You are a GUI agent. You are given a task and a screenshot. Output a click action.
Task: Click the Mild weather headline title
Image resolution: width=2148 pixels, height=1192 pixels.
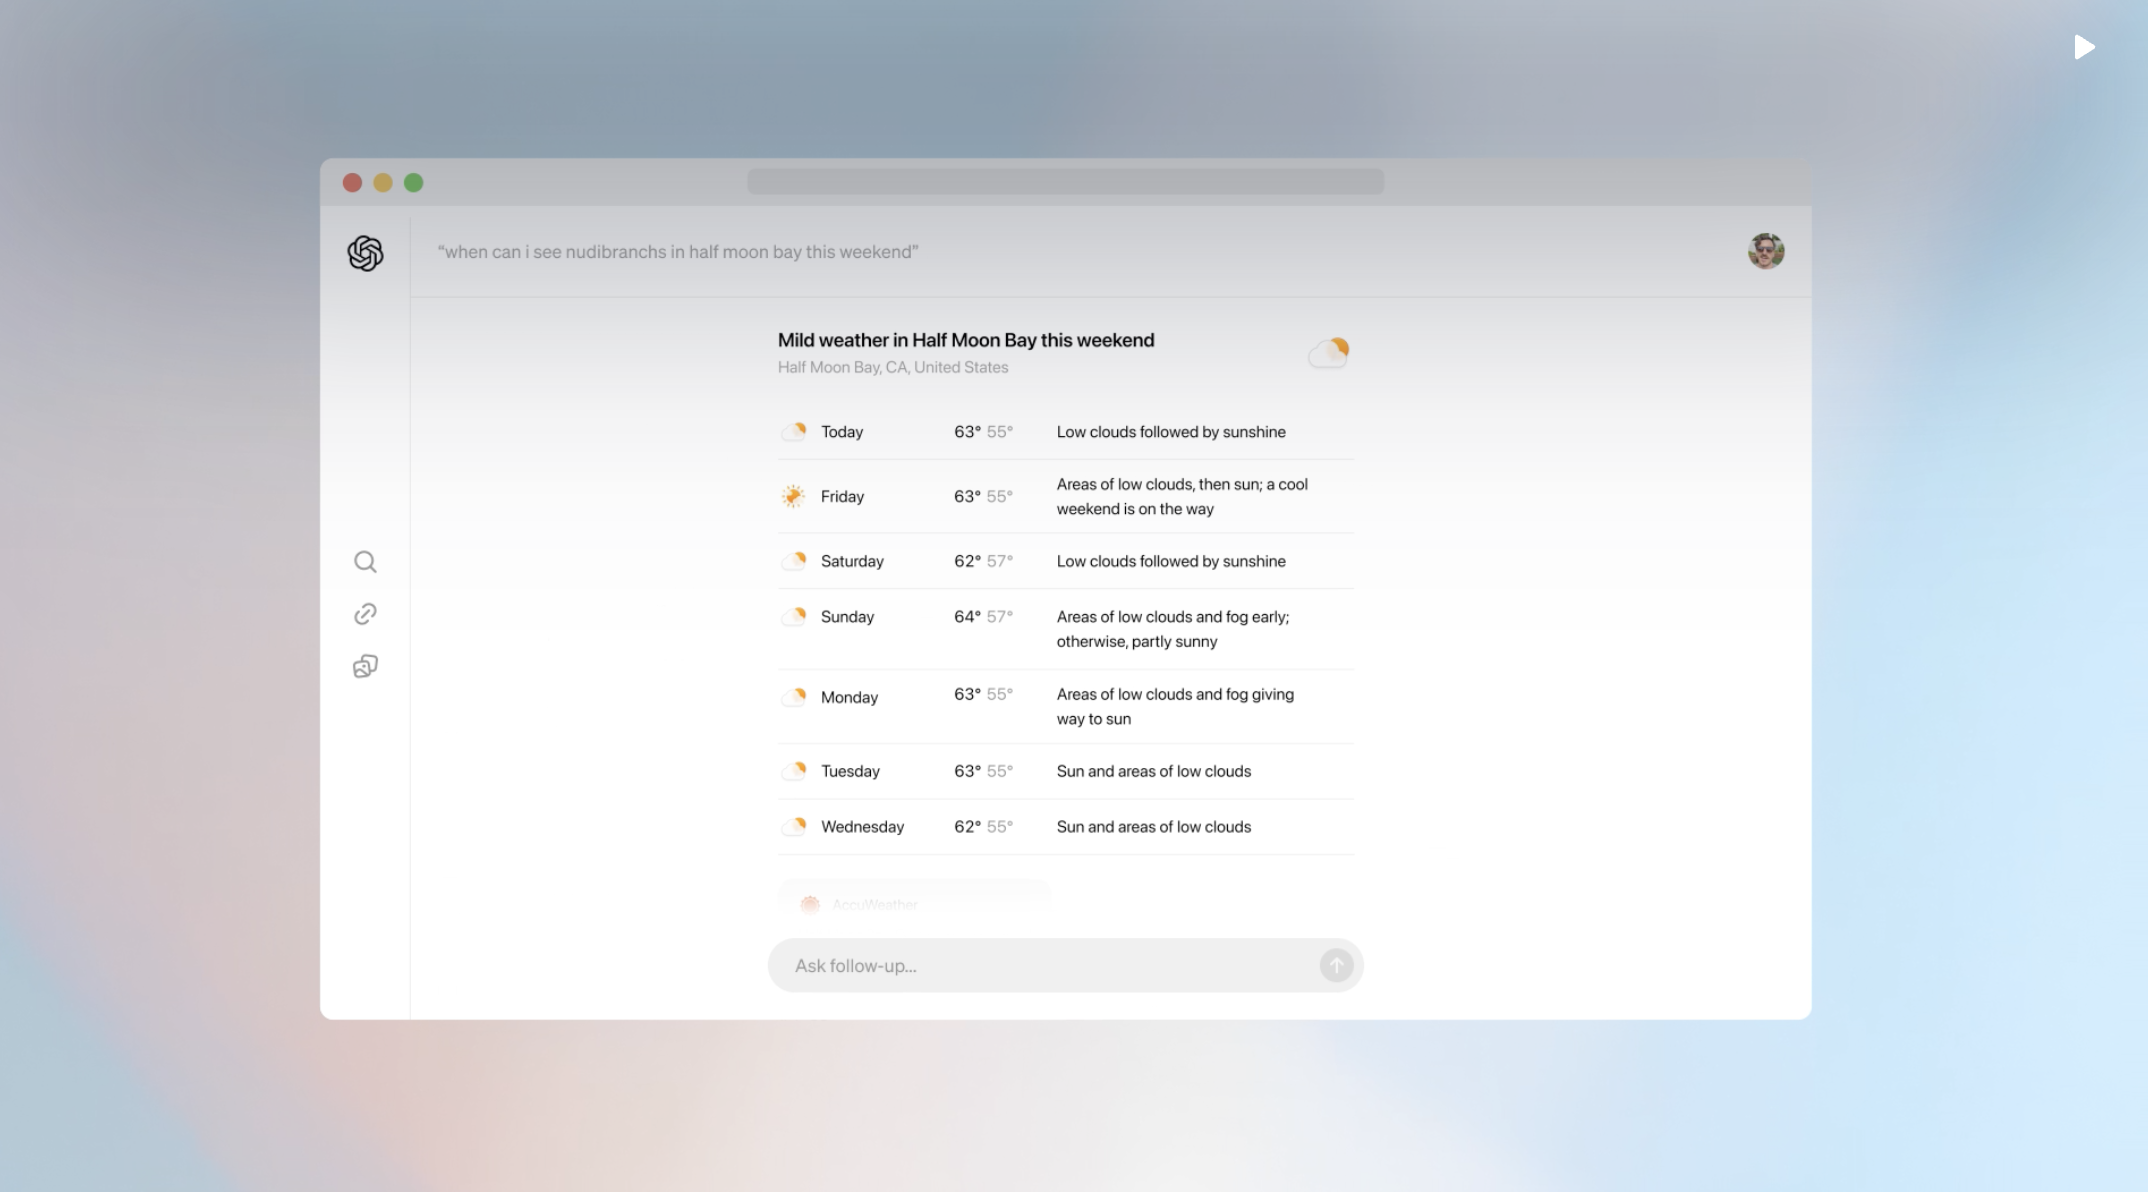965,340
